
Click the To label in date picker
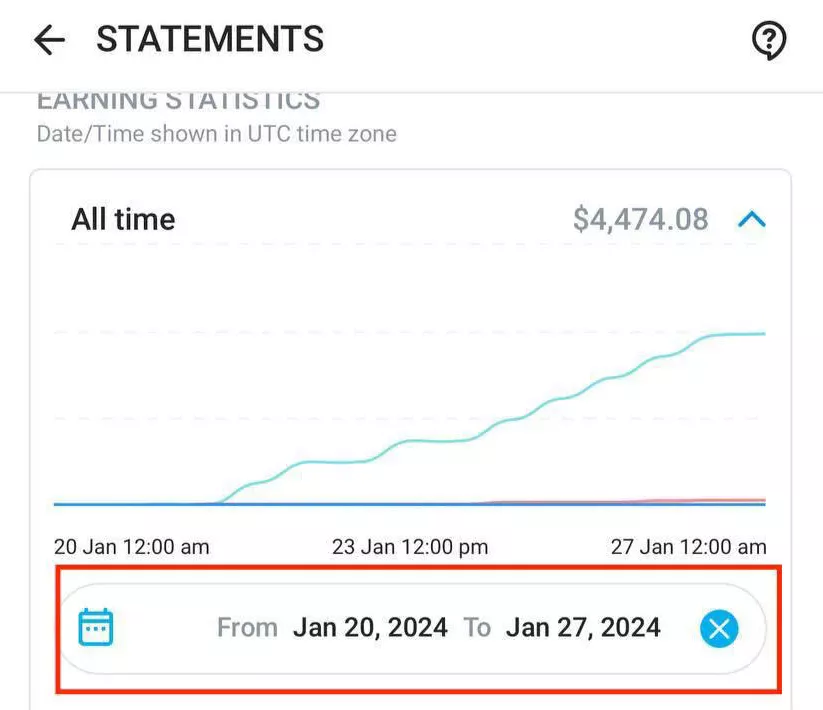pyautogui.click(x=477, y=628)
